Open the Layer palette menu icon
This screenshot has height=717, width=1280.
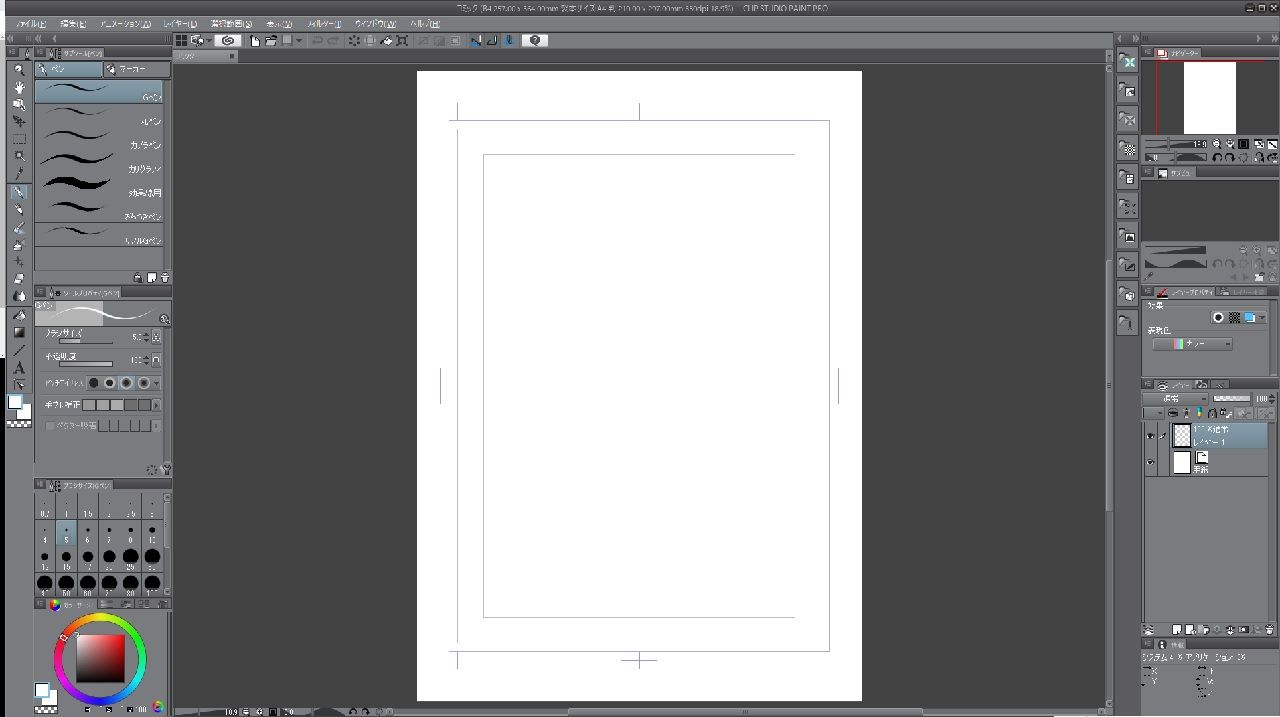tap(1148, 384)
